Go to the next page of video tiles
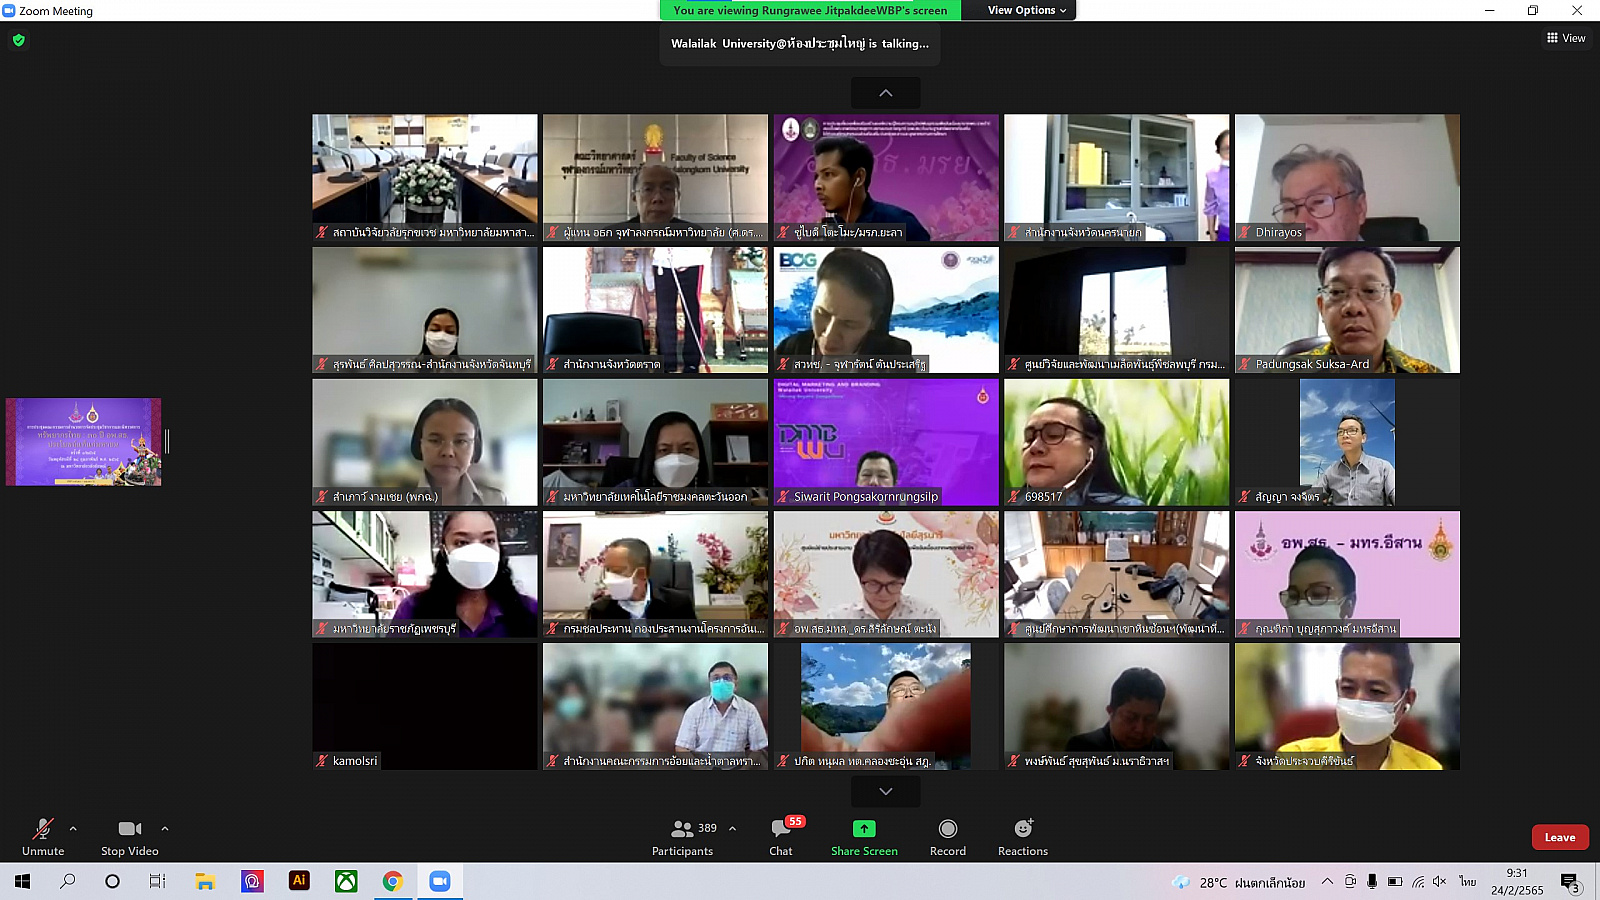Image resolution: width=1600 pixels, height=900 pixels. (886, 791)
